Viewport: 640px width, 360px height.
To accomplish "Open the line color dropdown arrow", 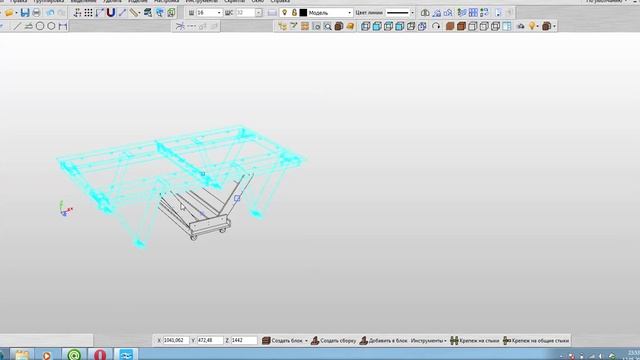I will (412, 13).
